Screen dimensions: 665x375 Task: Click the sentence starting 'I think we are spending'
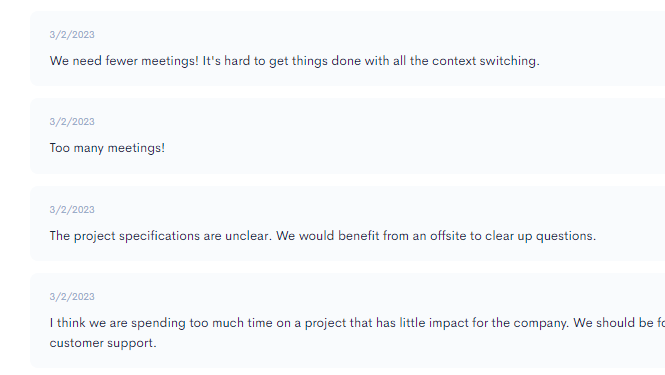click(309, 323)
